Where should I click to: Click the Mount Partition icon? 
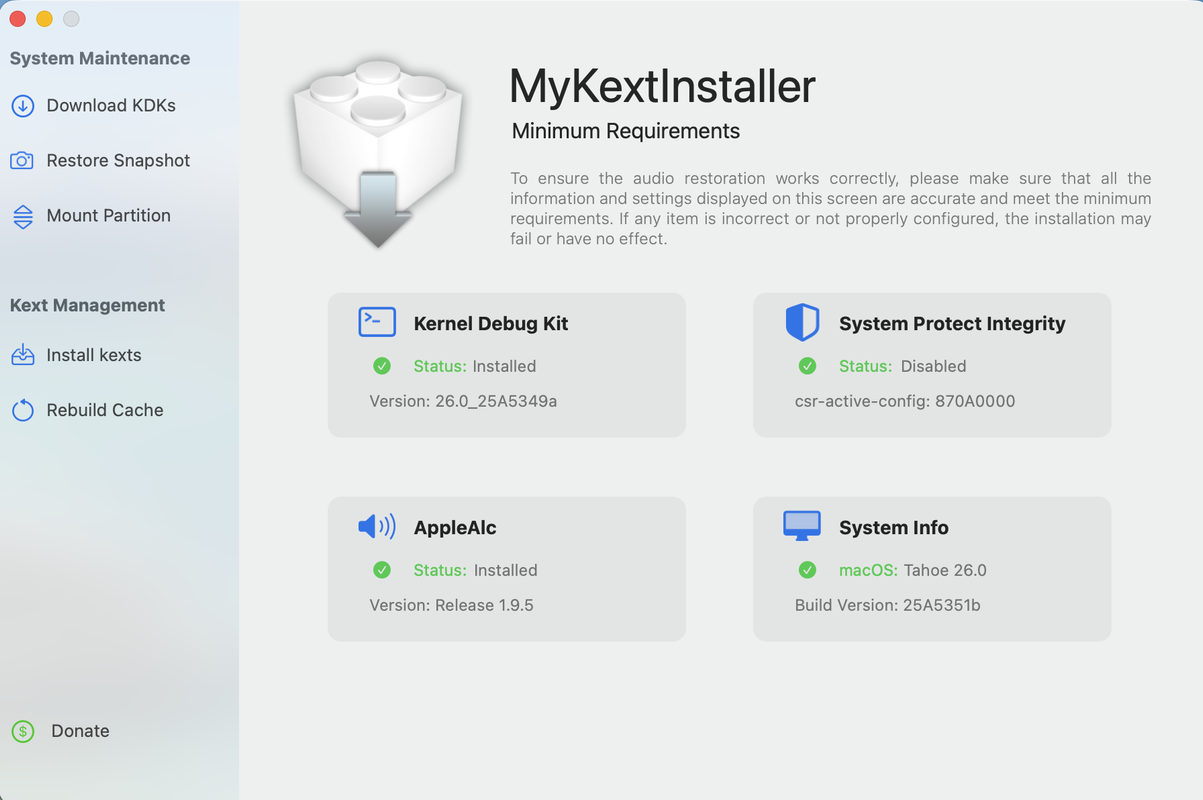[x=22, y=216]
